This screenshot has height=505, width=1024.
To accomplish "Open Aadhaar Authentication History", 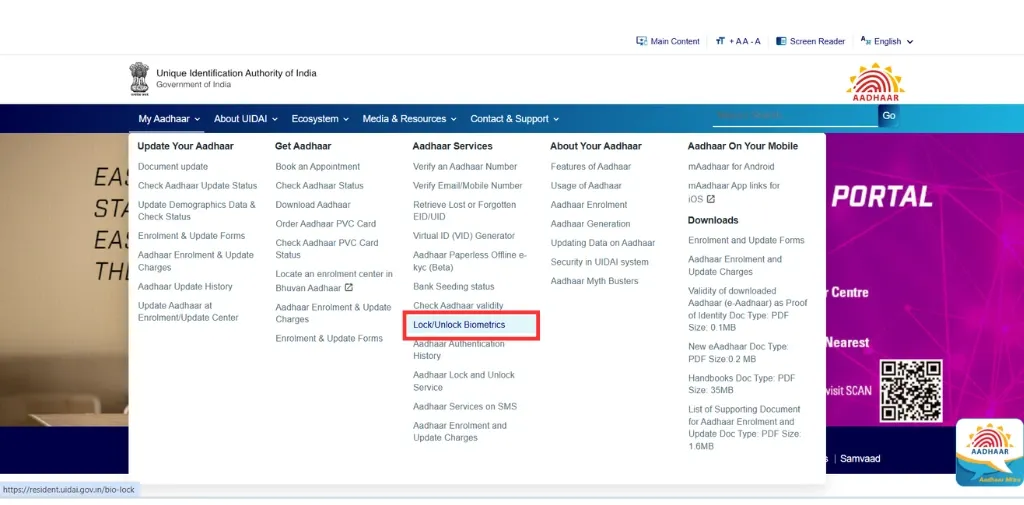I will point(458,350).
